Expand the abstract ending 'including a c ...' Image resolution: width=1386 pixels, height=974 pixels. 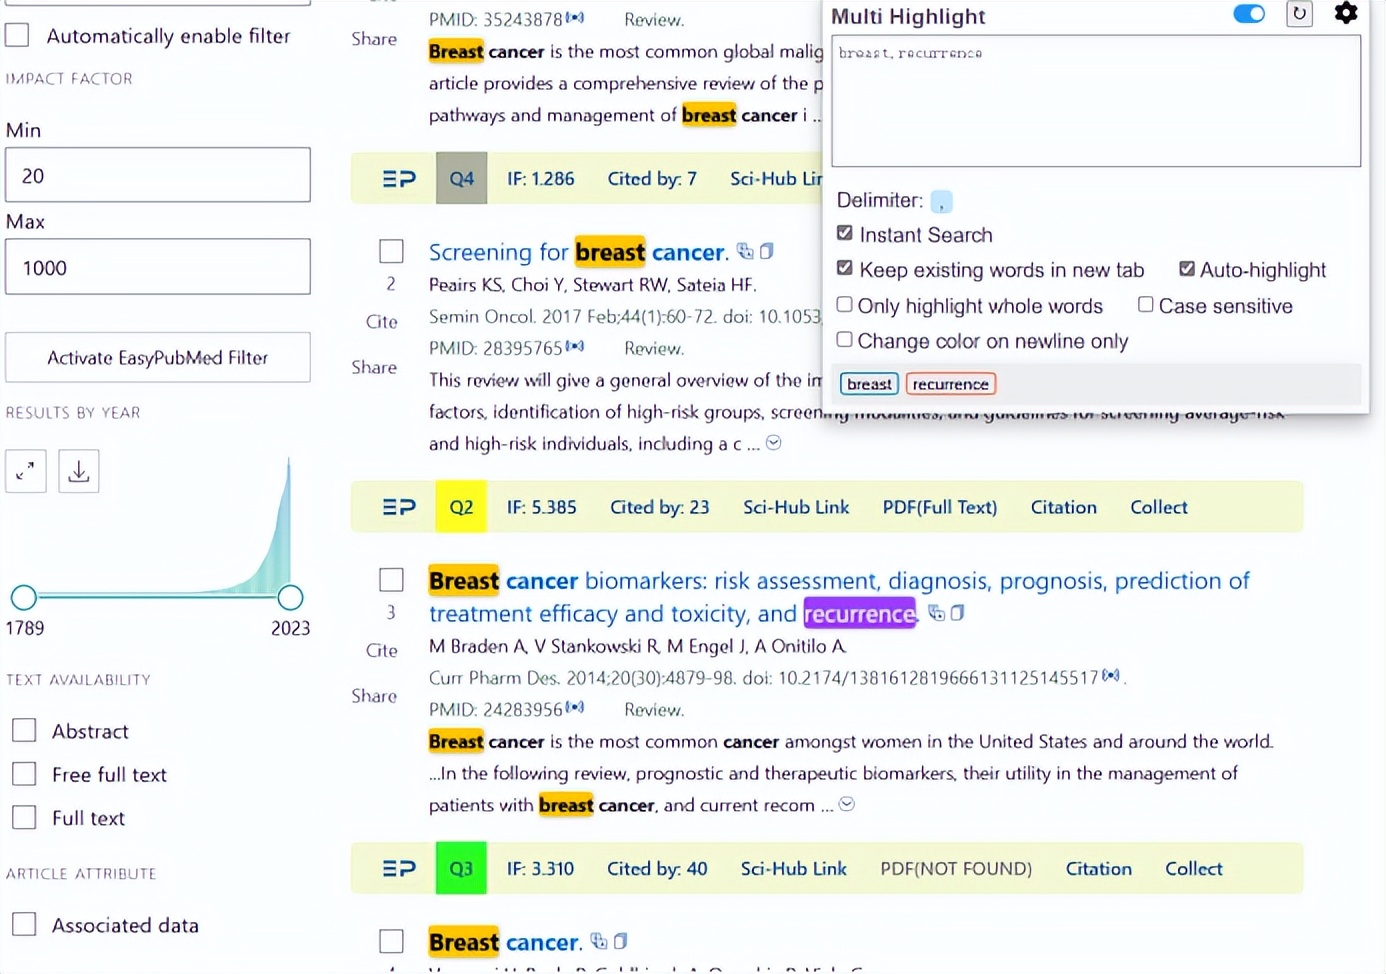(x=773, y=443)
